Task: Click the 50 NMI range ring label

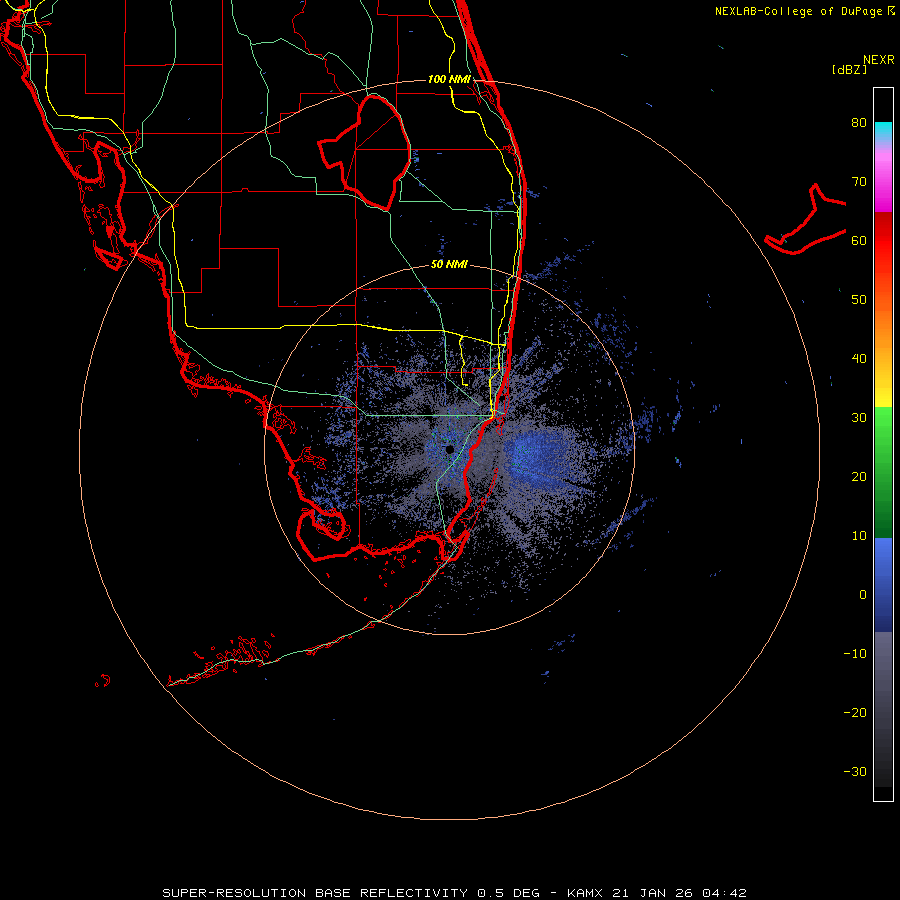Action: pos(449,265)
